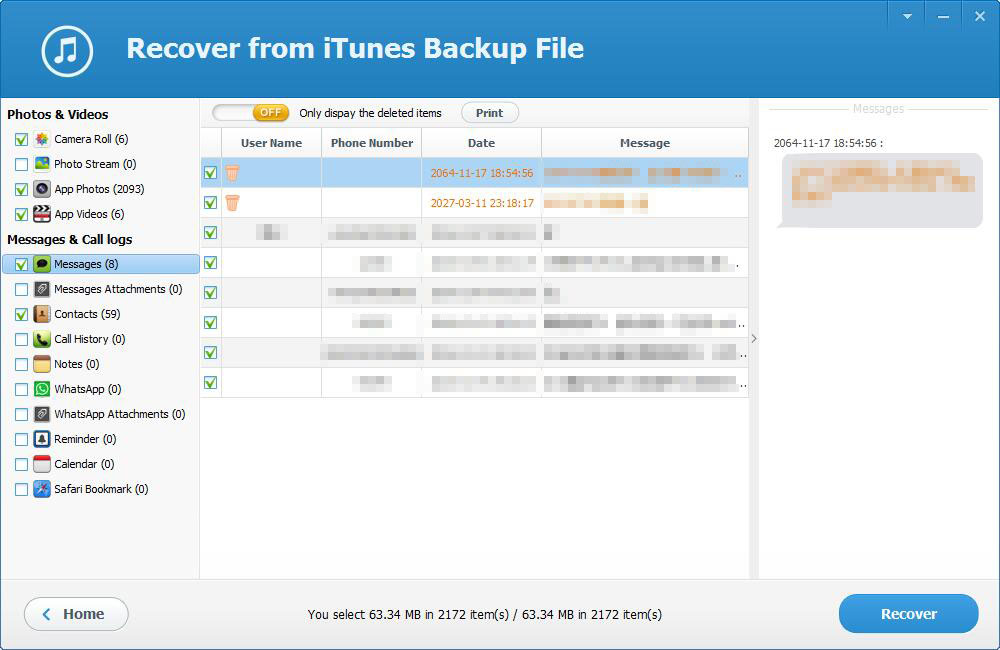Screen dimensions: 1000x650
Task: Click the Messages Attachments paperclip icon
Action: (42, 289)
